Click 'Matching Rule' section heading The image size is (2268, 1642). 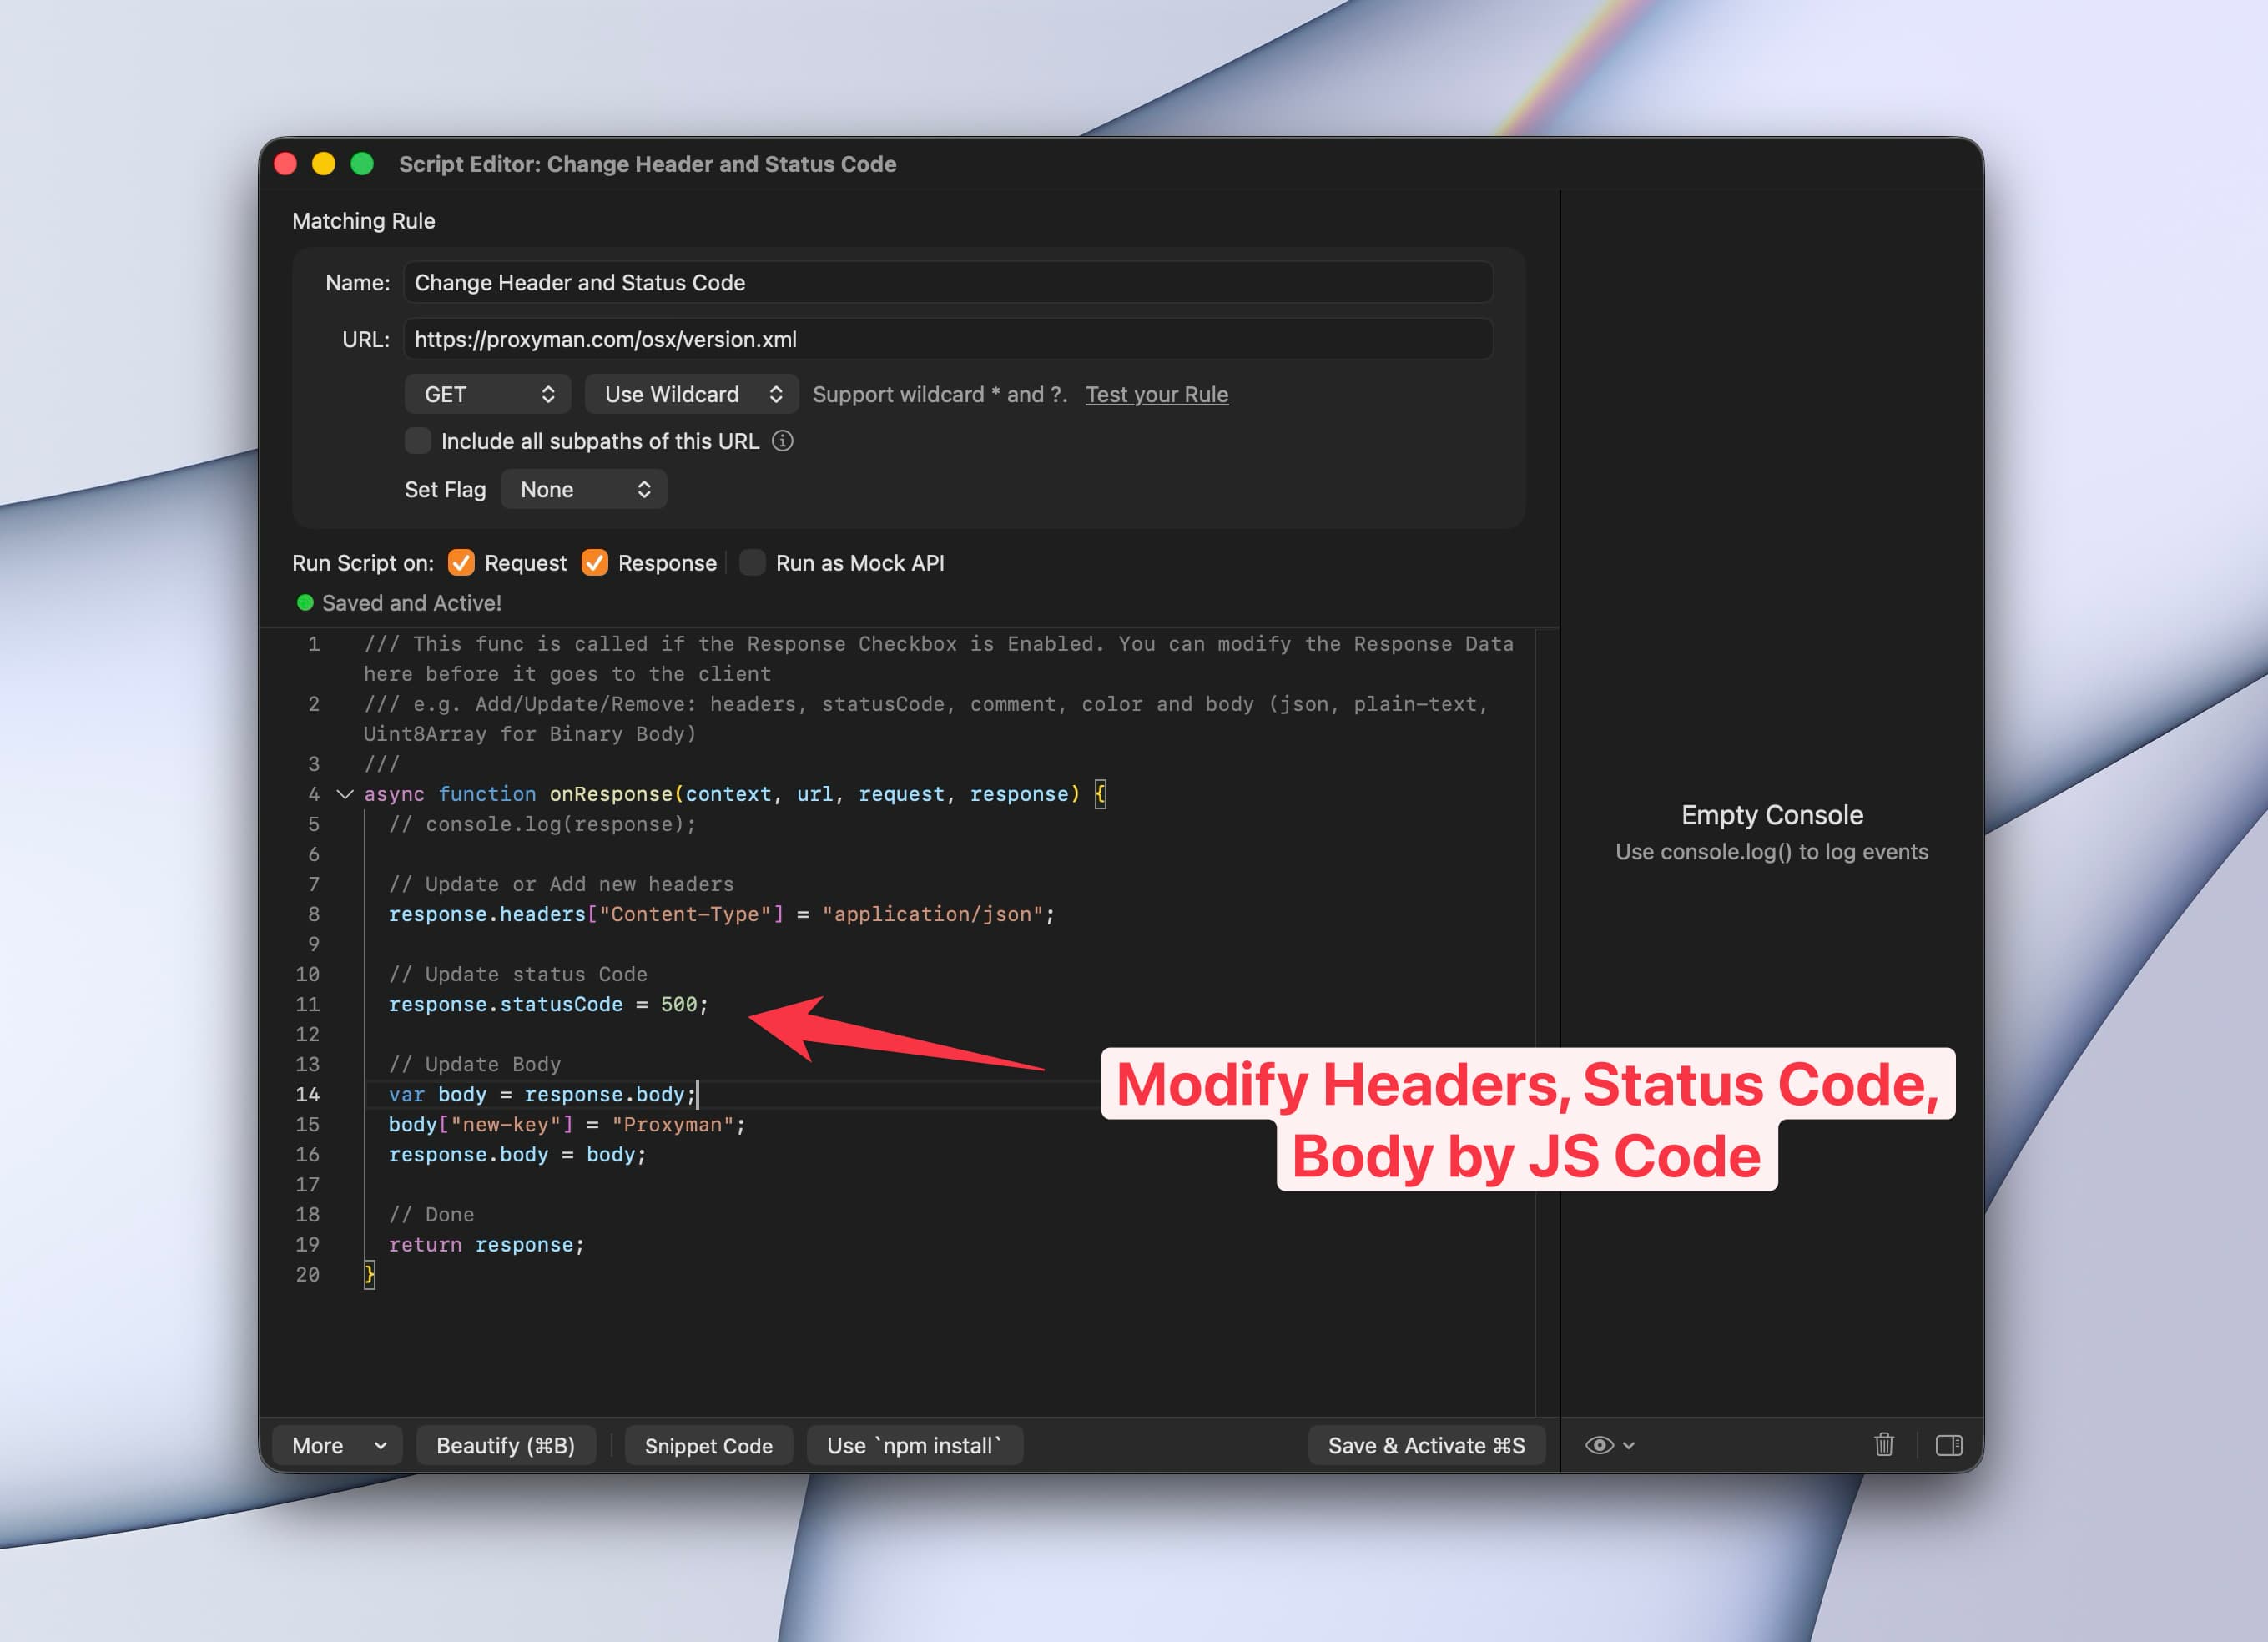[363, 221]
